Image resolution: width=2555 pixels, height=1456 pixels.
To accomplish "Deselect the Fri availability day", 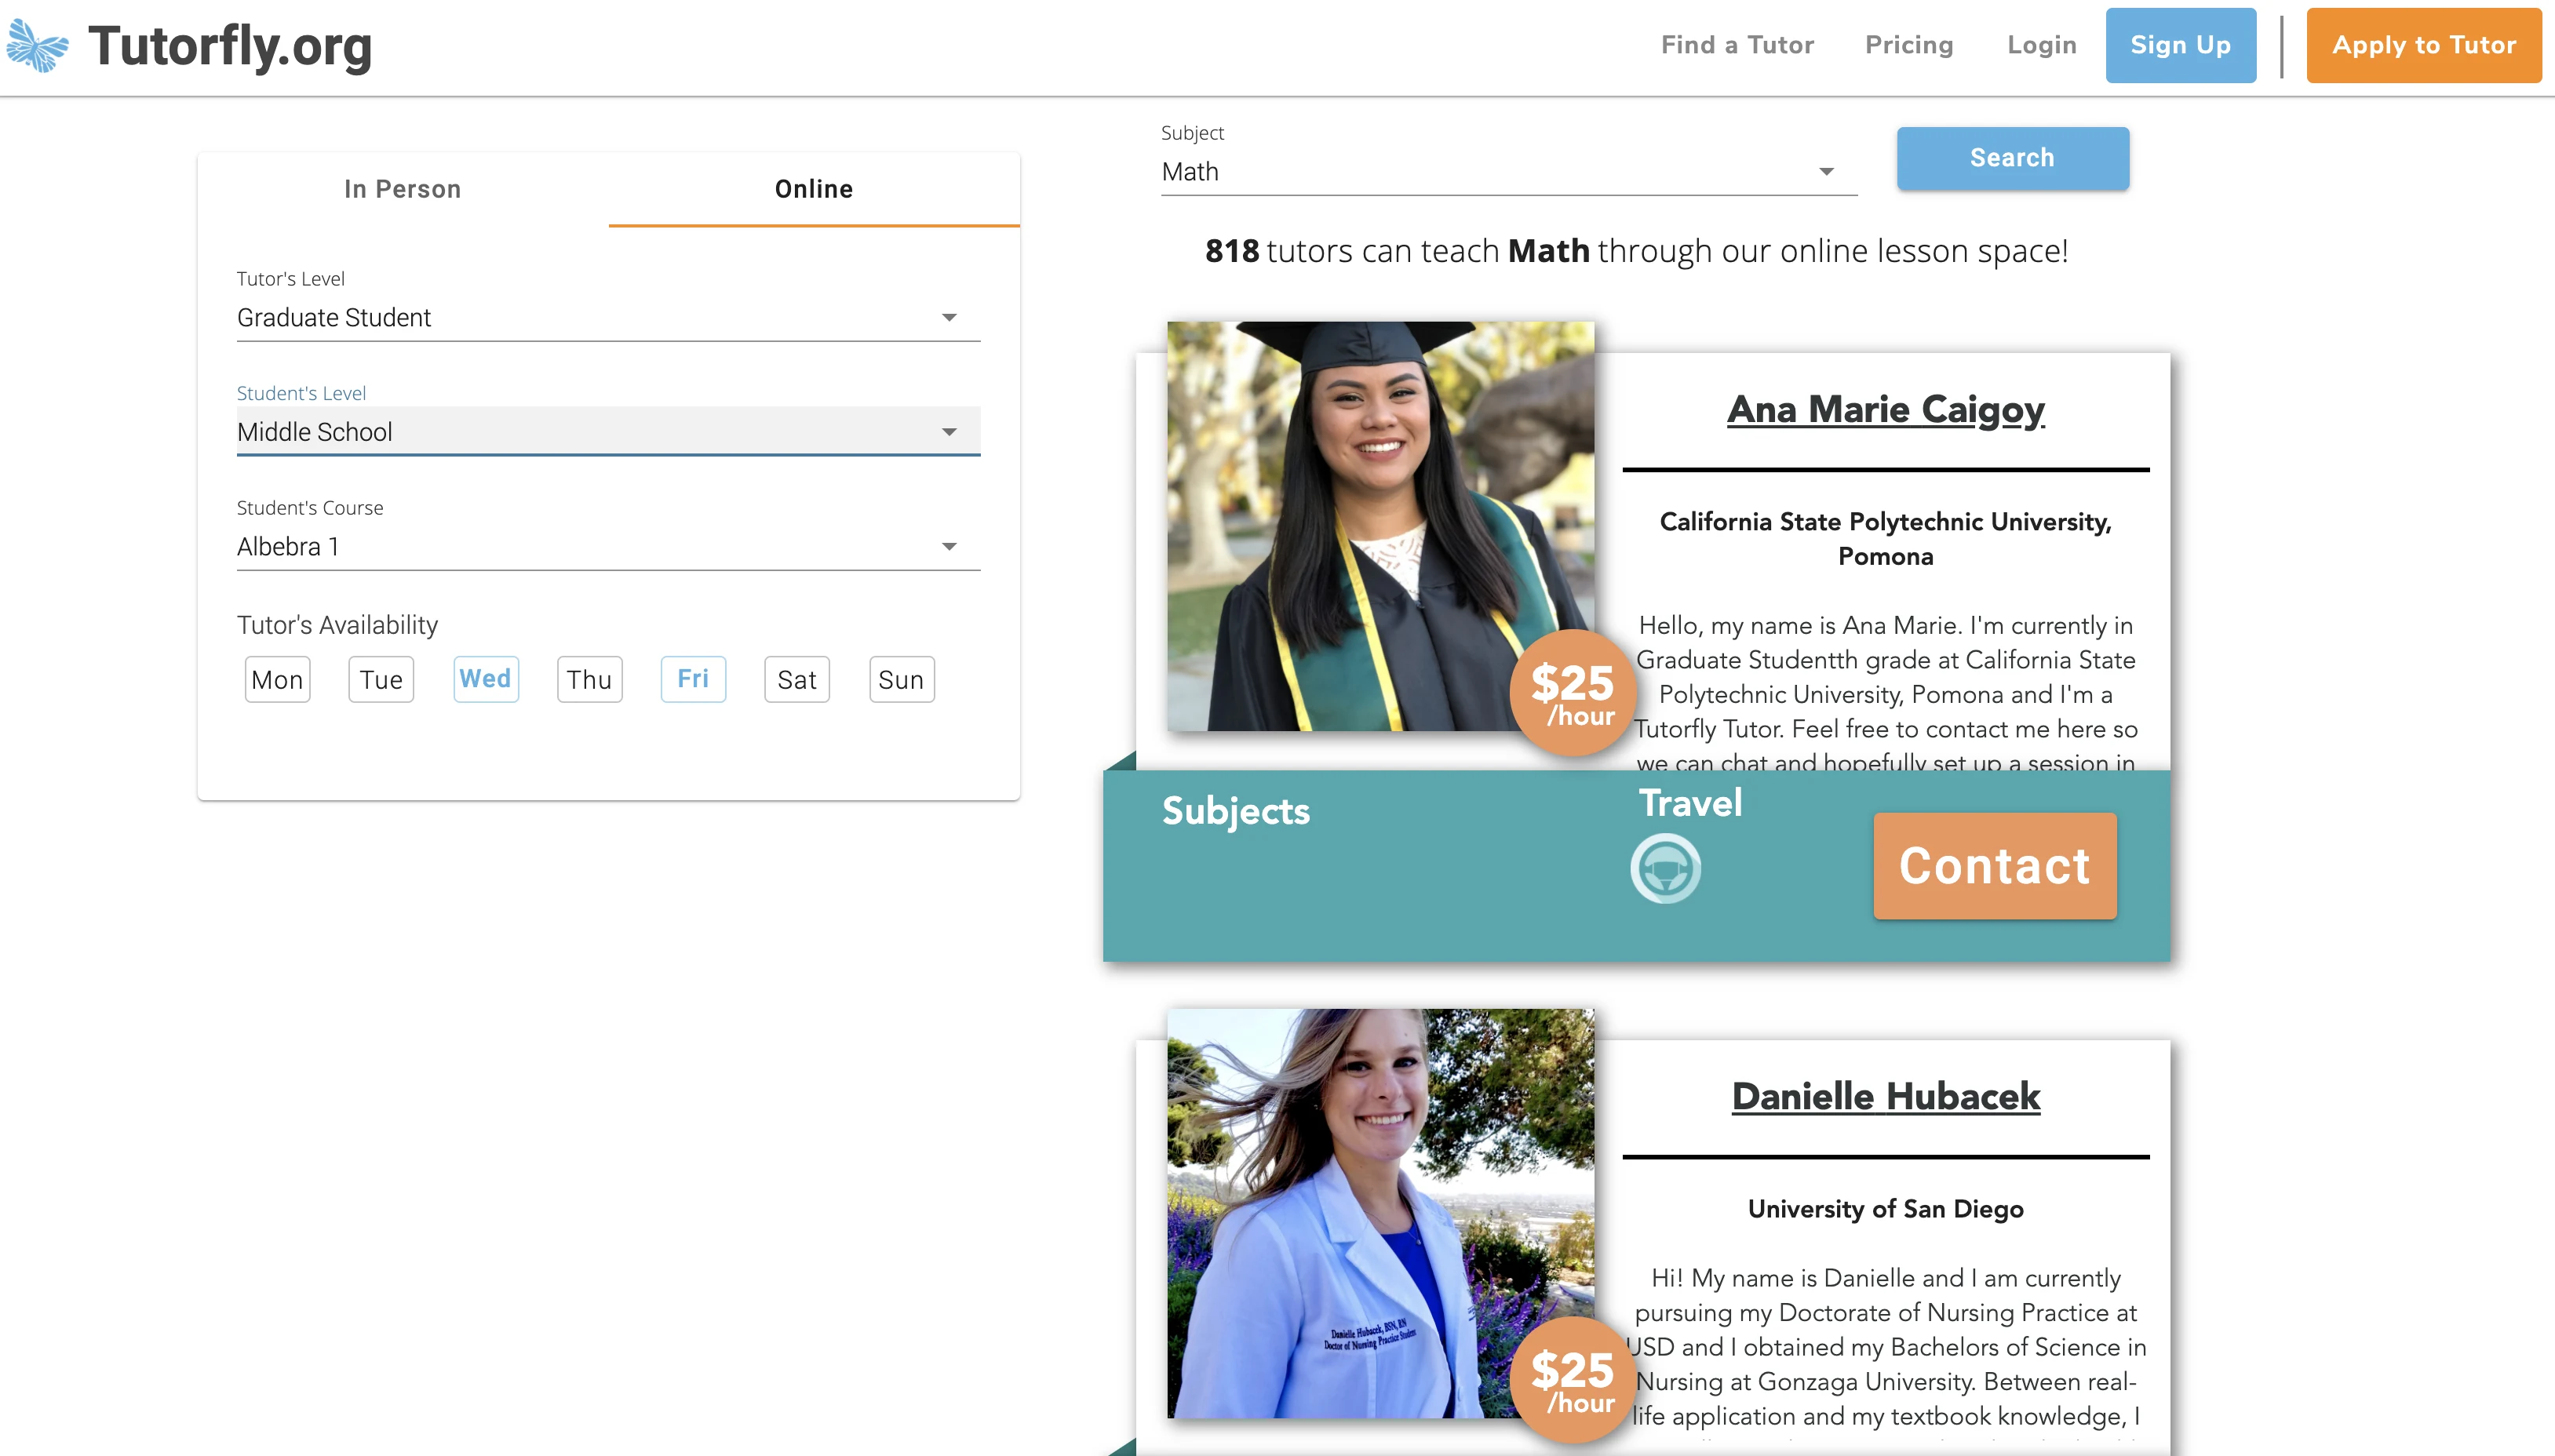I will pos(693,679).
